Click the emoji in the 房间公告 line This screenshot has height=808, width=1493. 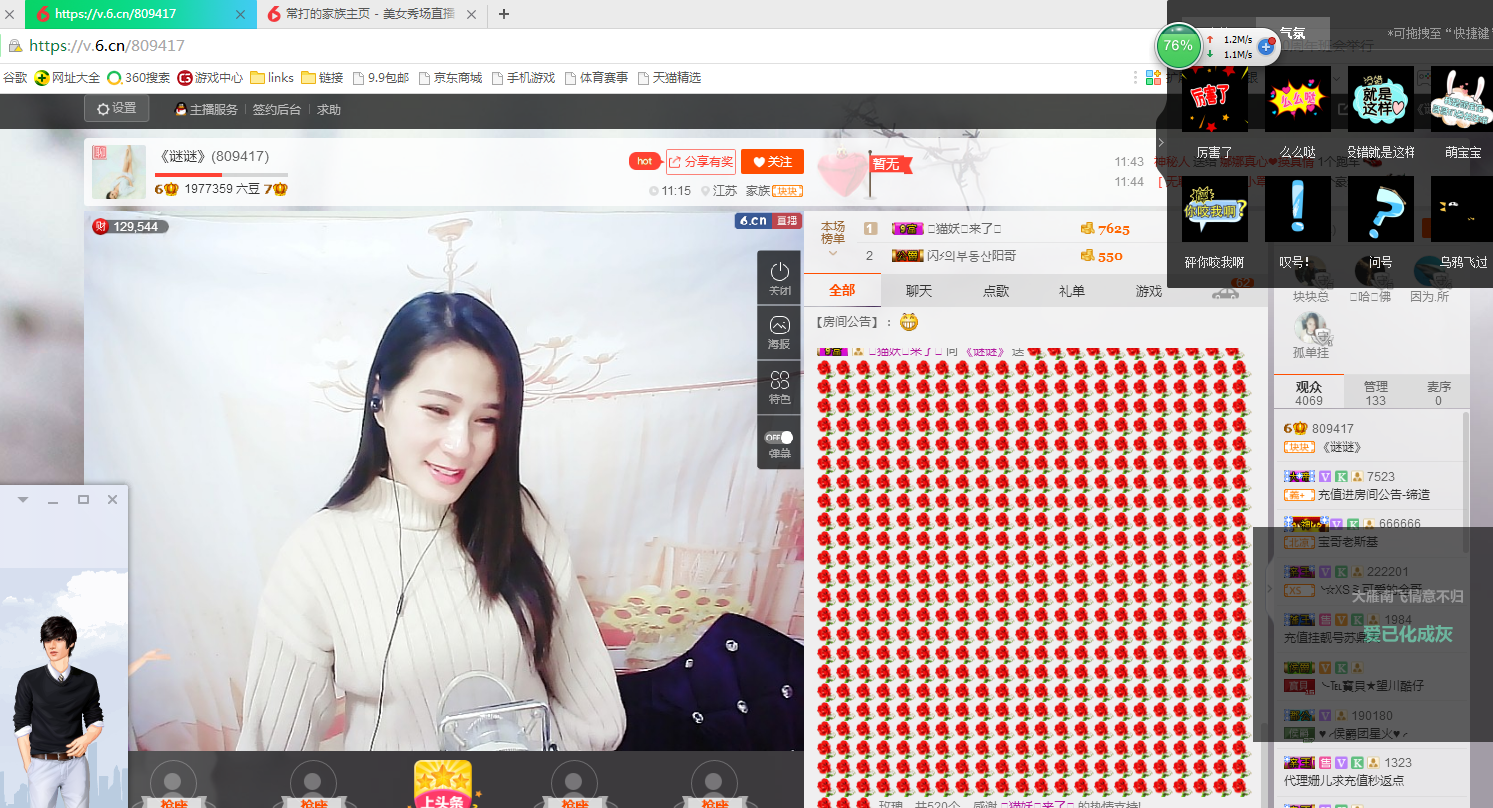908,322
